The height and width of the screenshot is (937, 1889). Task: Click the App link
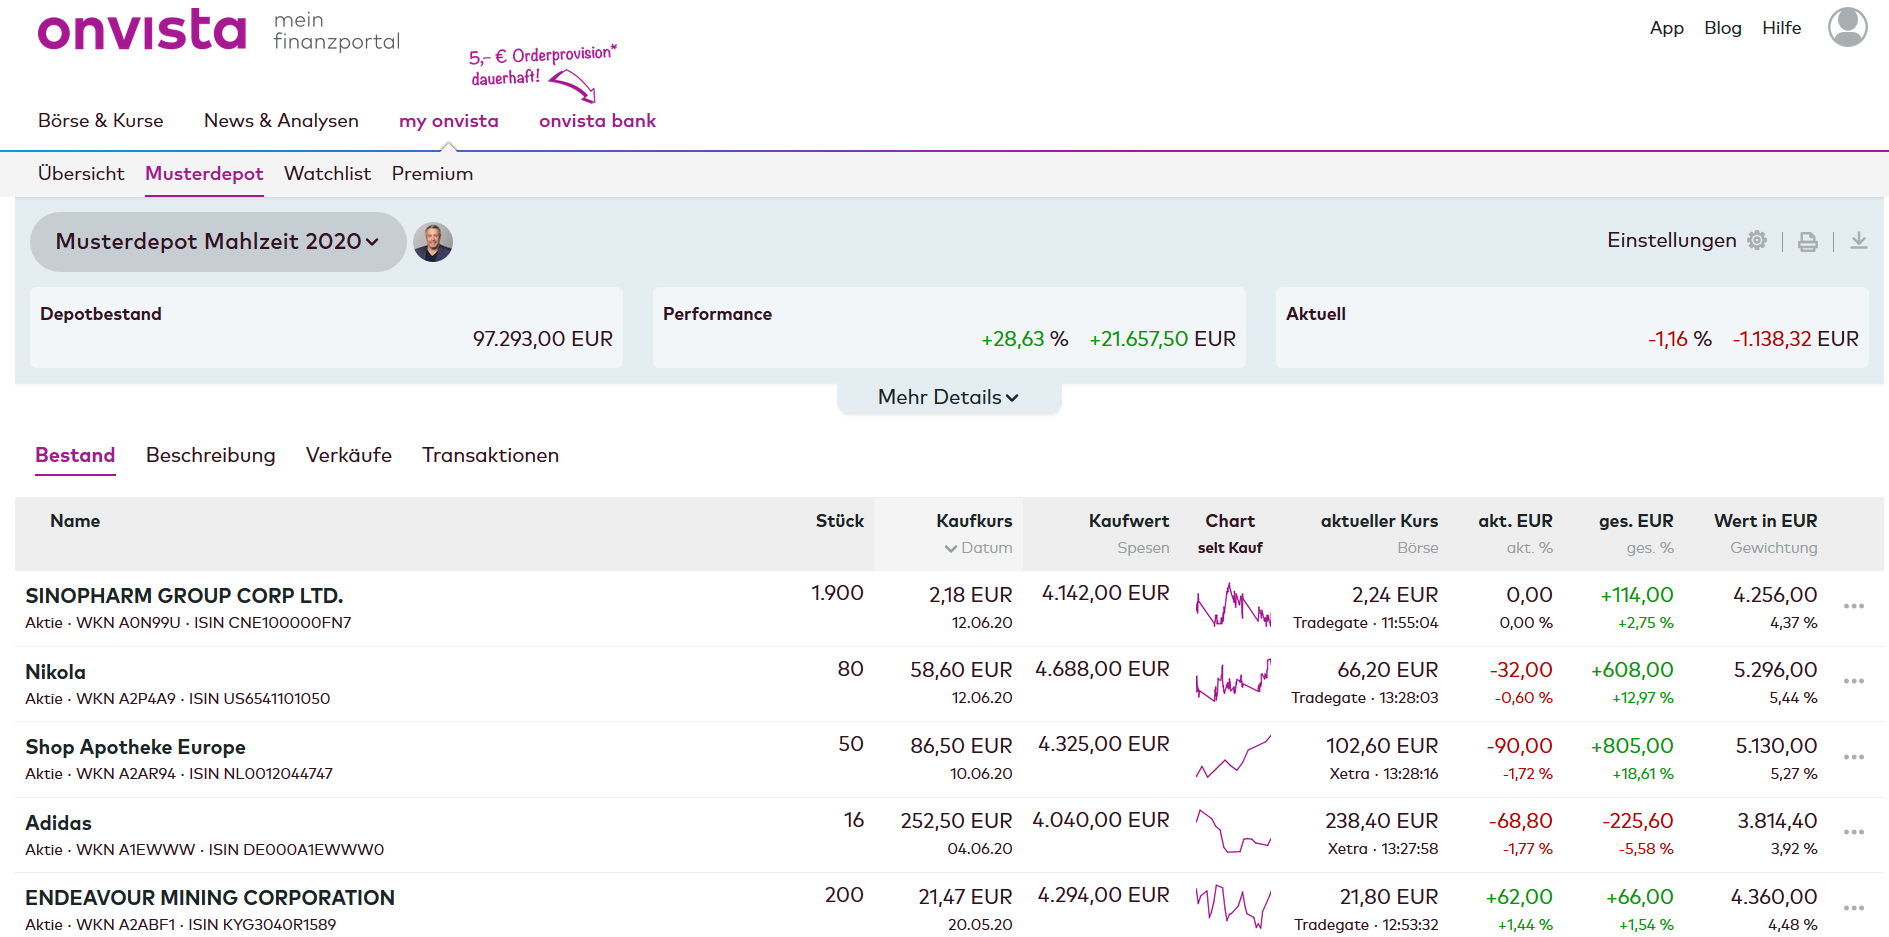click(x=1667, y=28)
